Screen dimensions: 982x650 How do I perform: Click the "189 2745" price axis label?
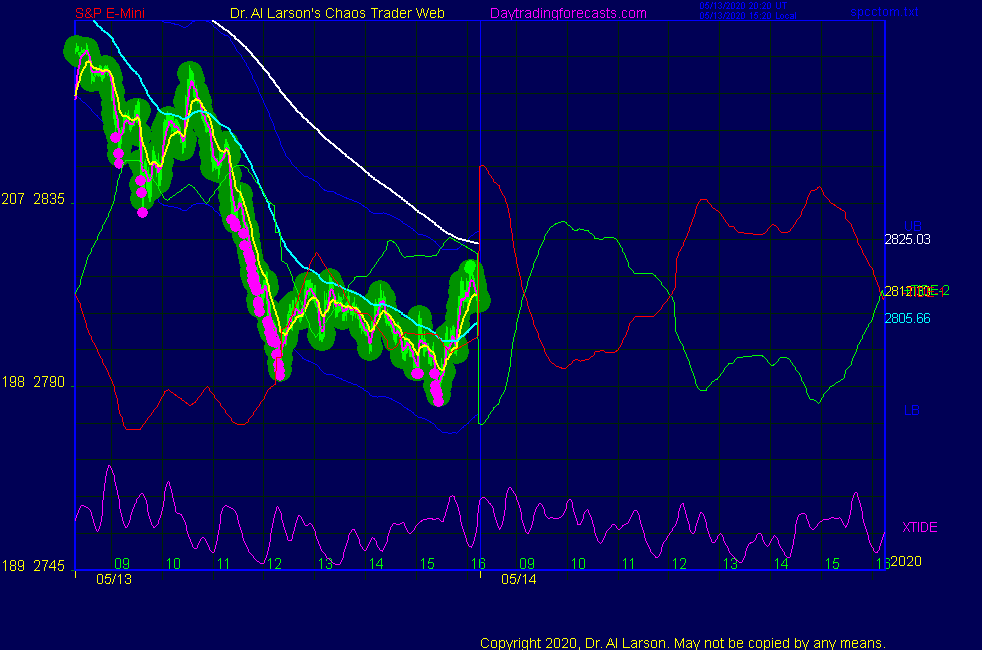[33, 566]
